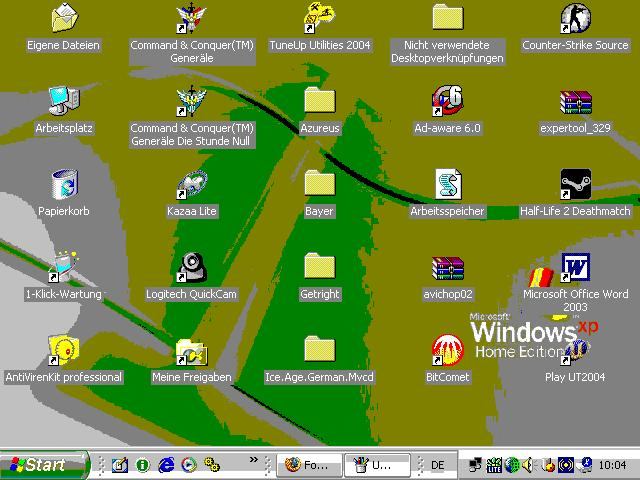This screenshot has height=480, width=640.
Task: Select Counter-Strike Source shortcut icon
Action: [575, 18]
